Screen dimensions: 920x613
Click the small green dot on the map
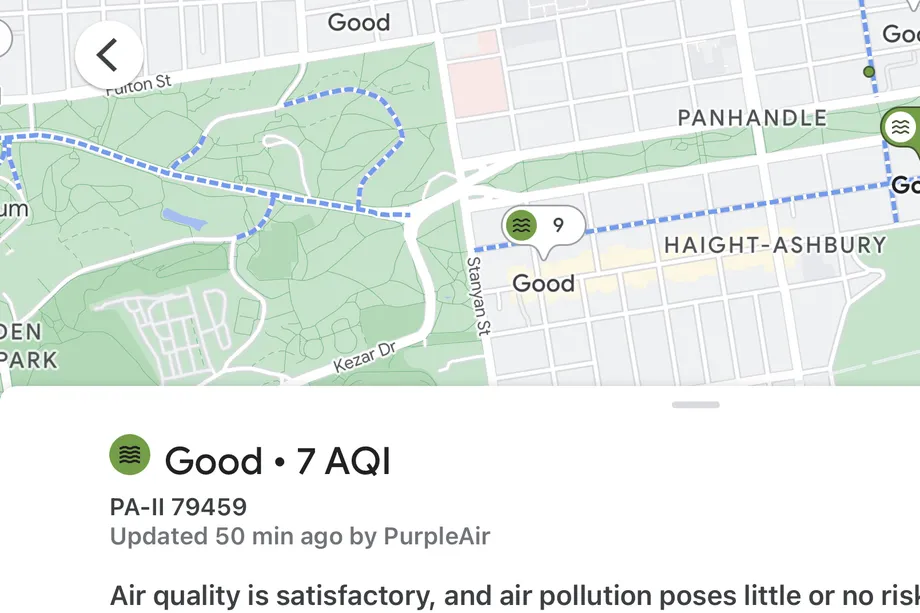(869, 72)
